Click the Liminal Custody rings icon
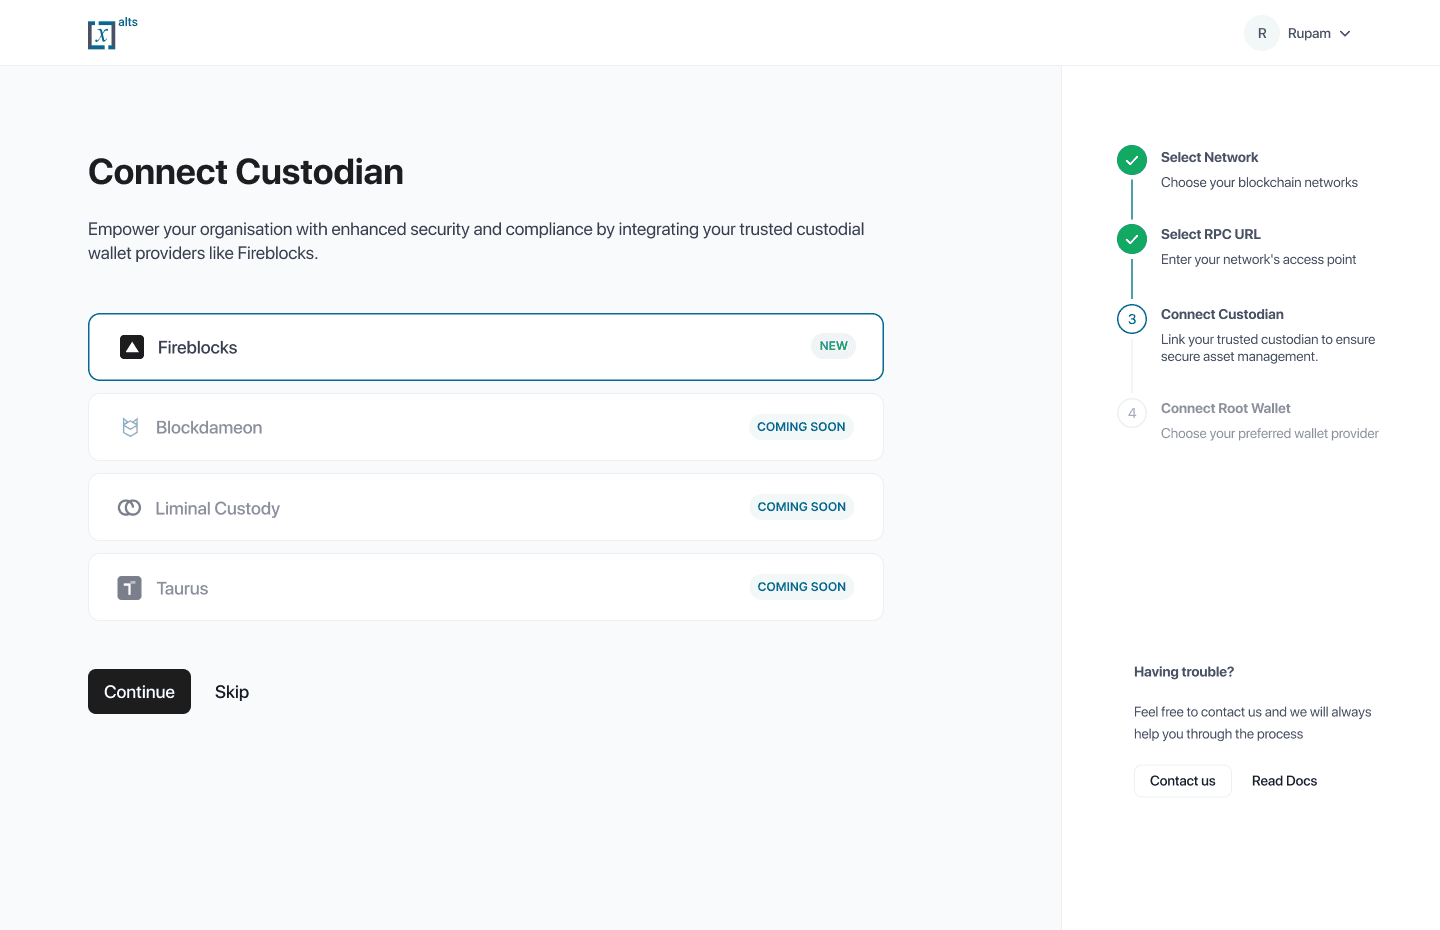1440x930 pixels. click(130, 508)
